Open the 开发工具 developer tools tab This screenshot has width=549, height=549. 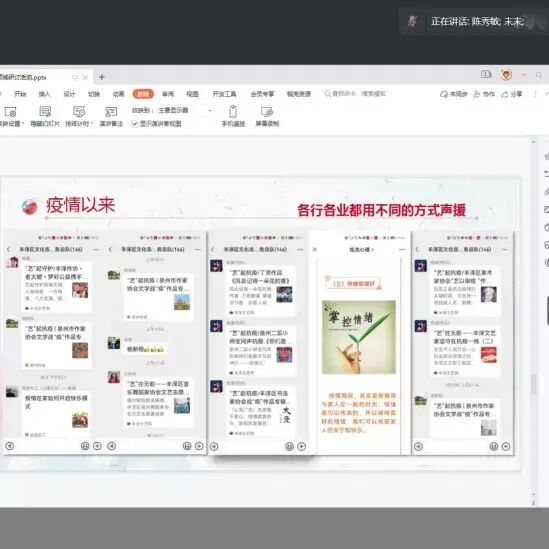pyautogui.click(x=224, y=94)
